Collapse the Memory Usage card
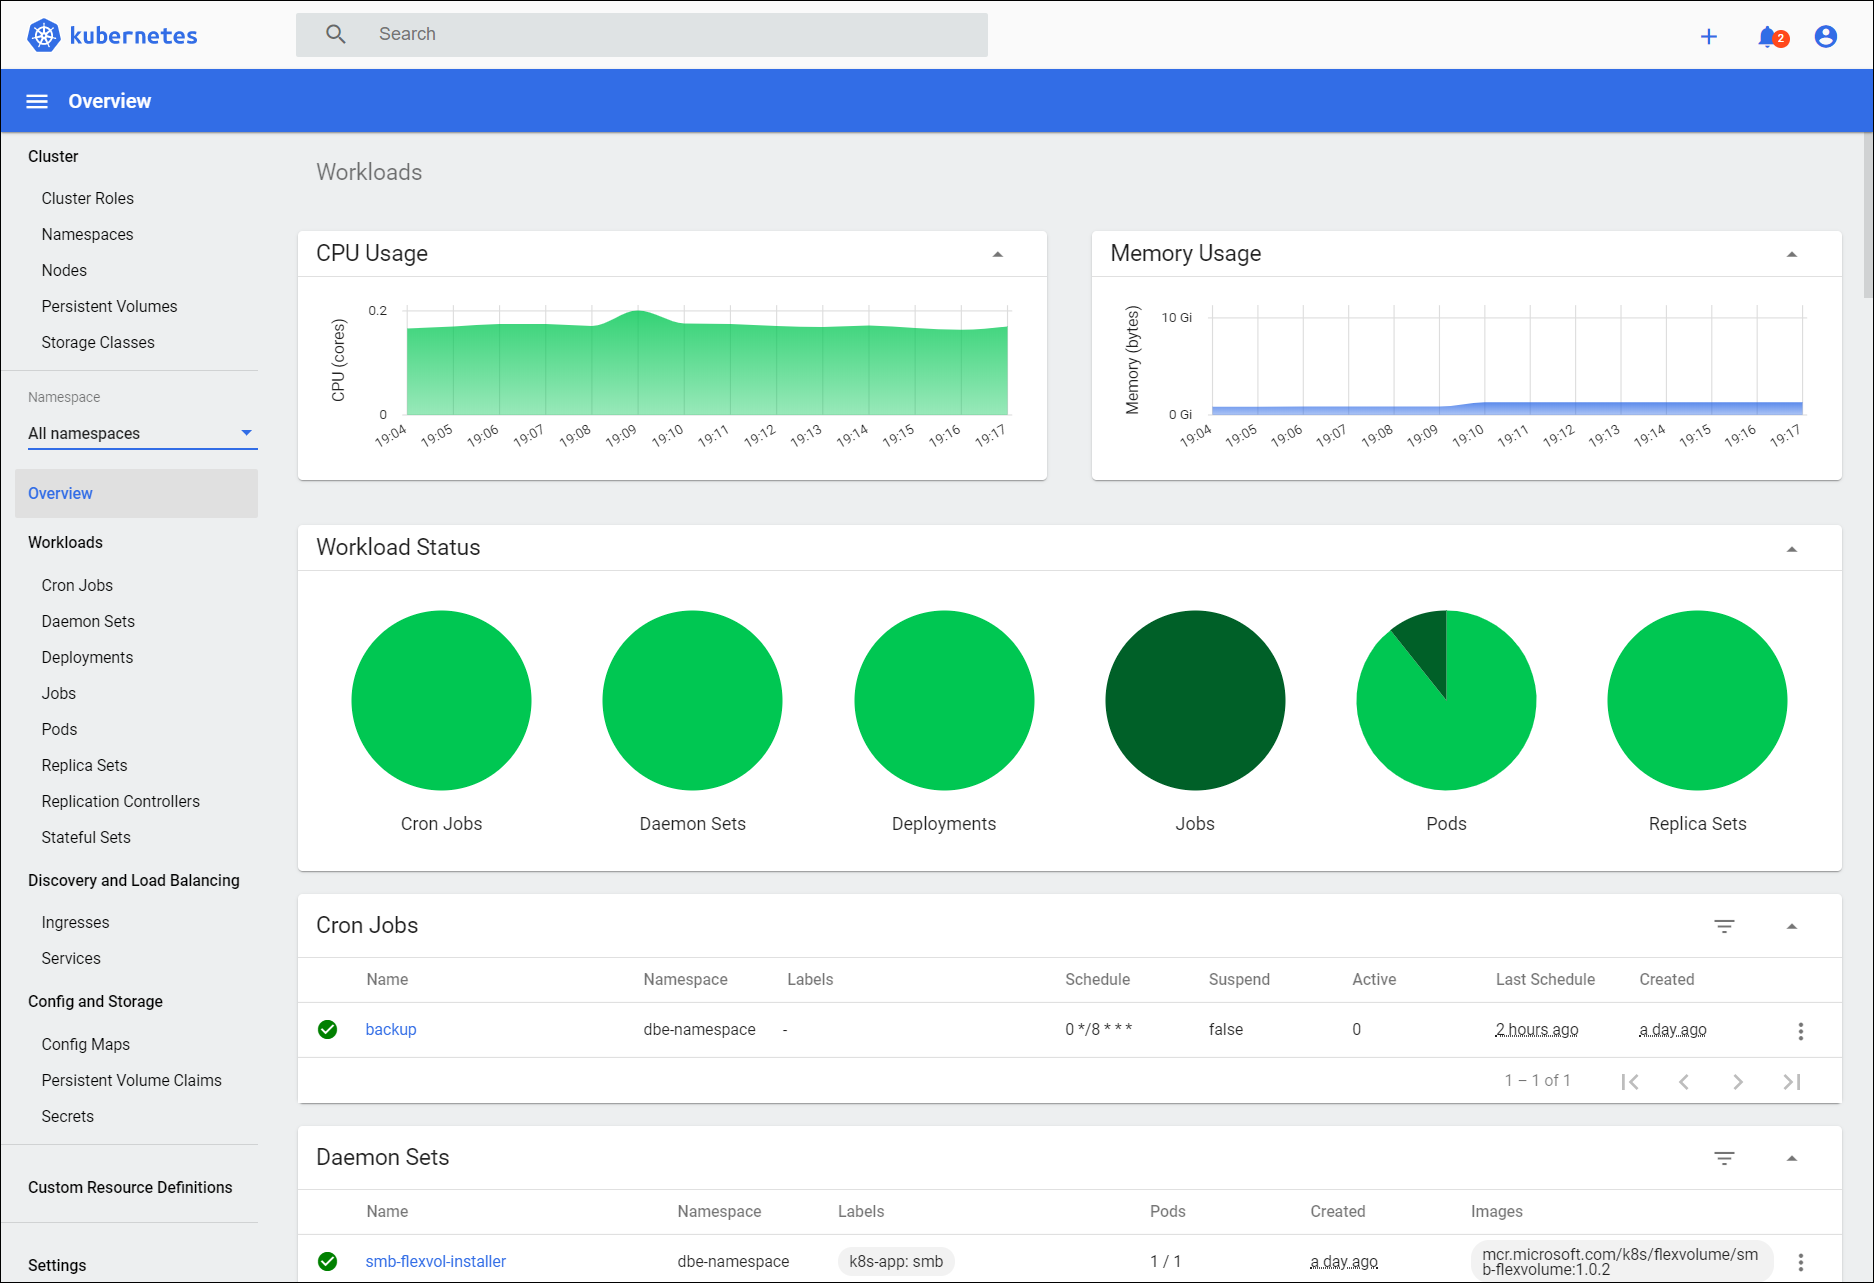This screenshot has height=1283, width=1874. (1791, 255)
